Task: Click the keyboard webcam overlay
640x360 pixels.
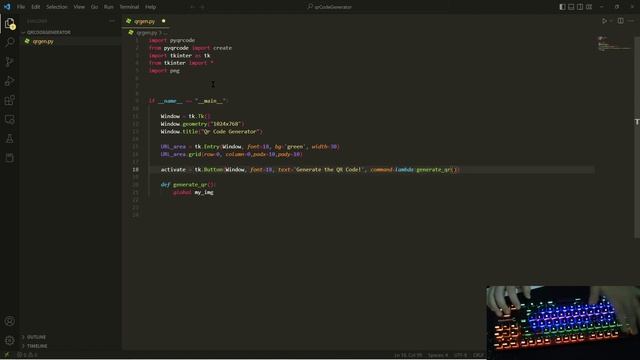Action: [x=563, y=322]
